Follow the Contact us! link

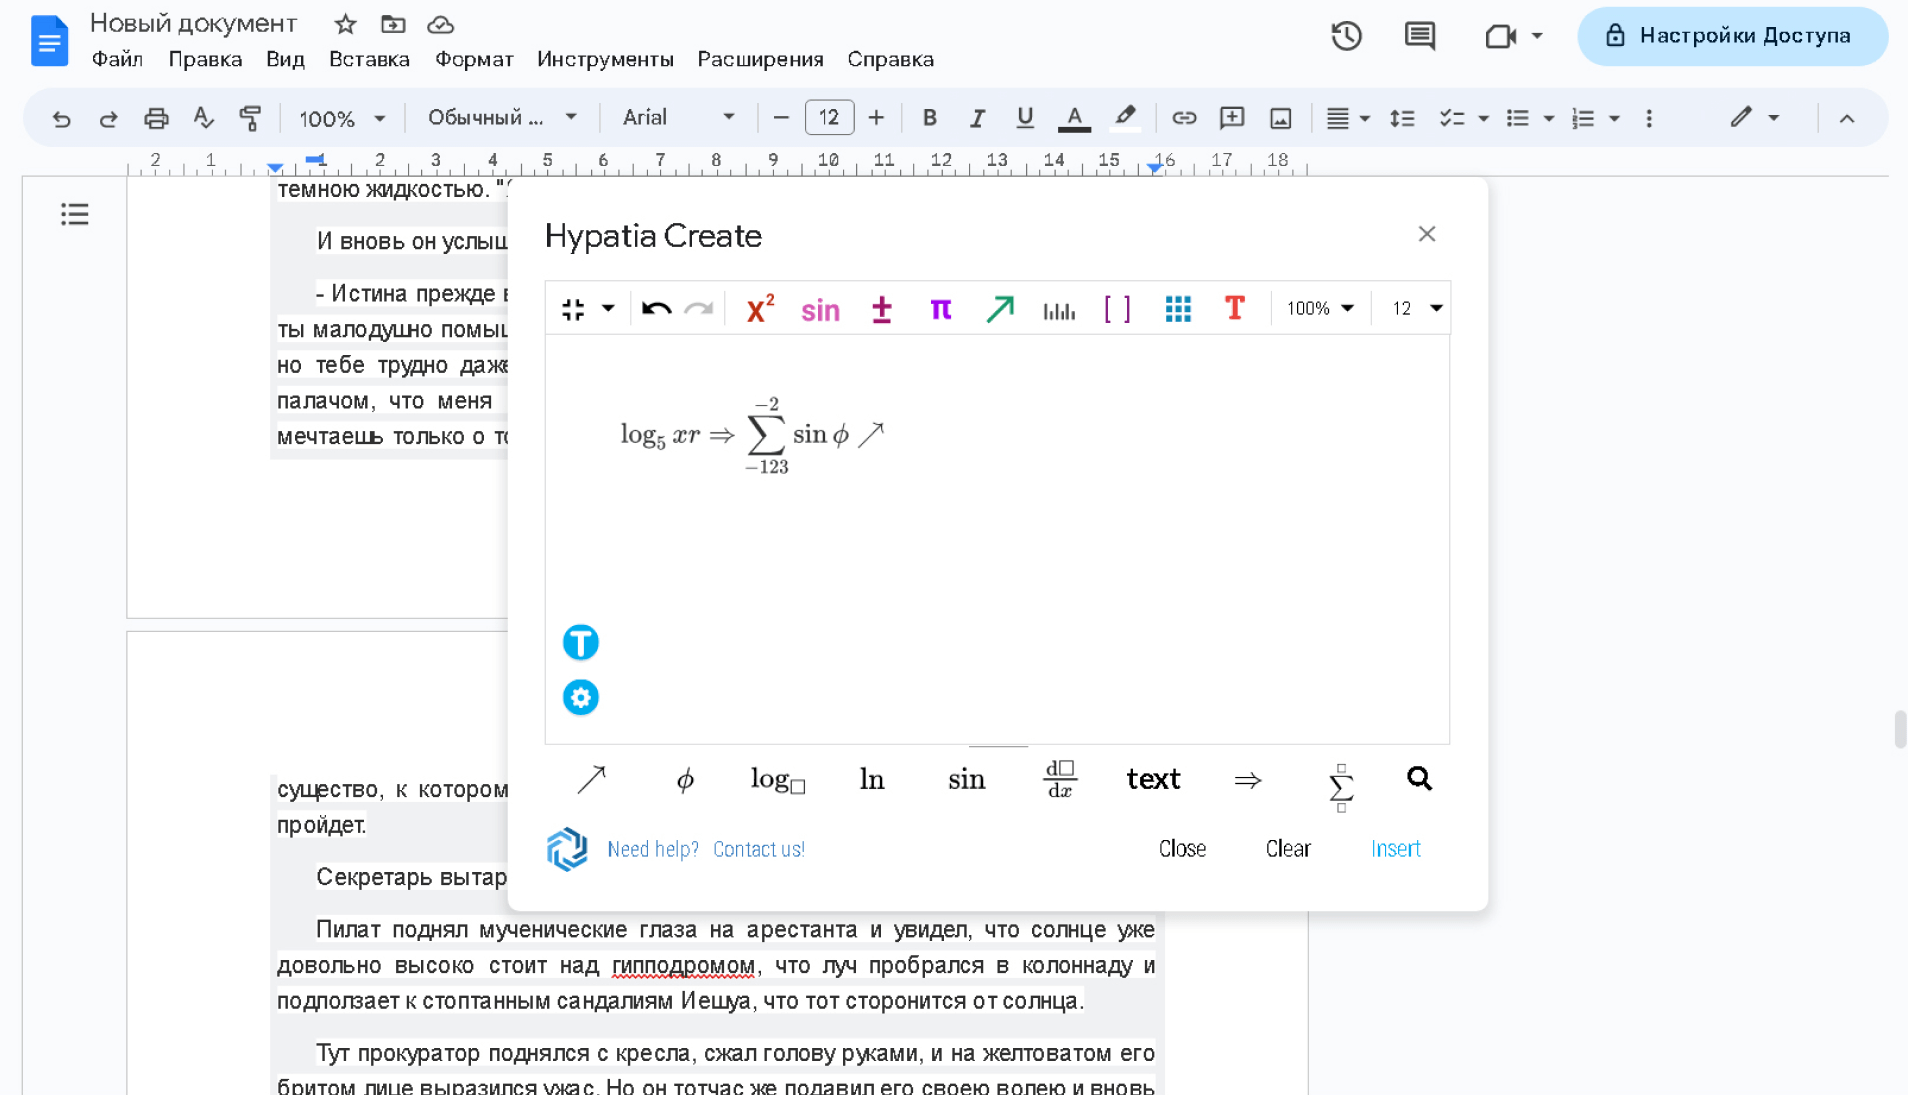tap(758, 849)
